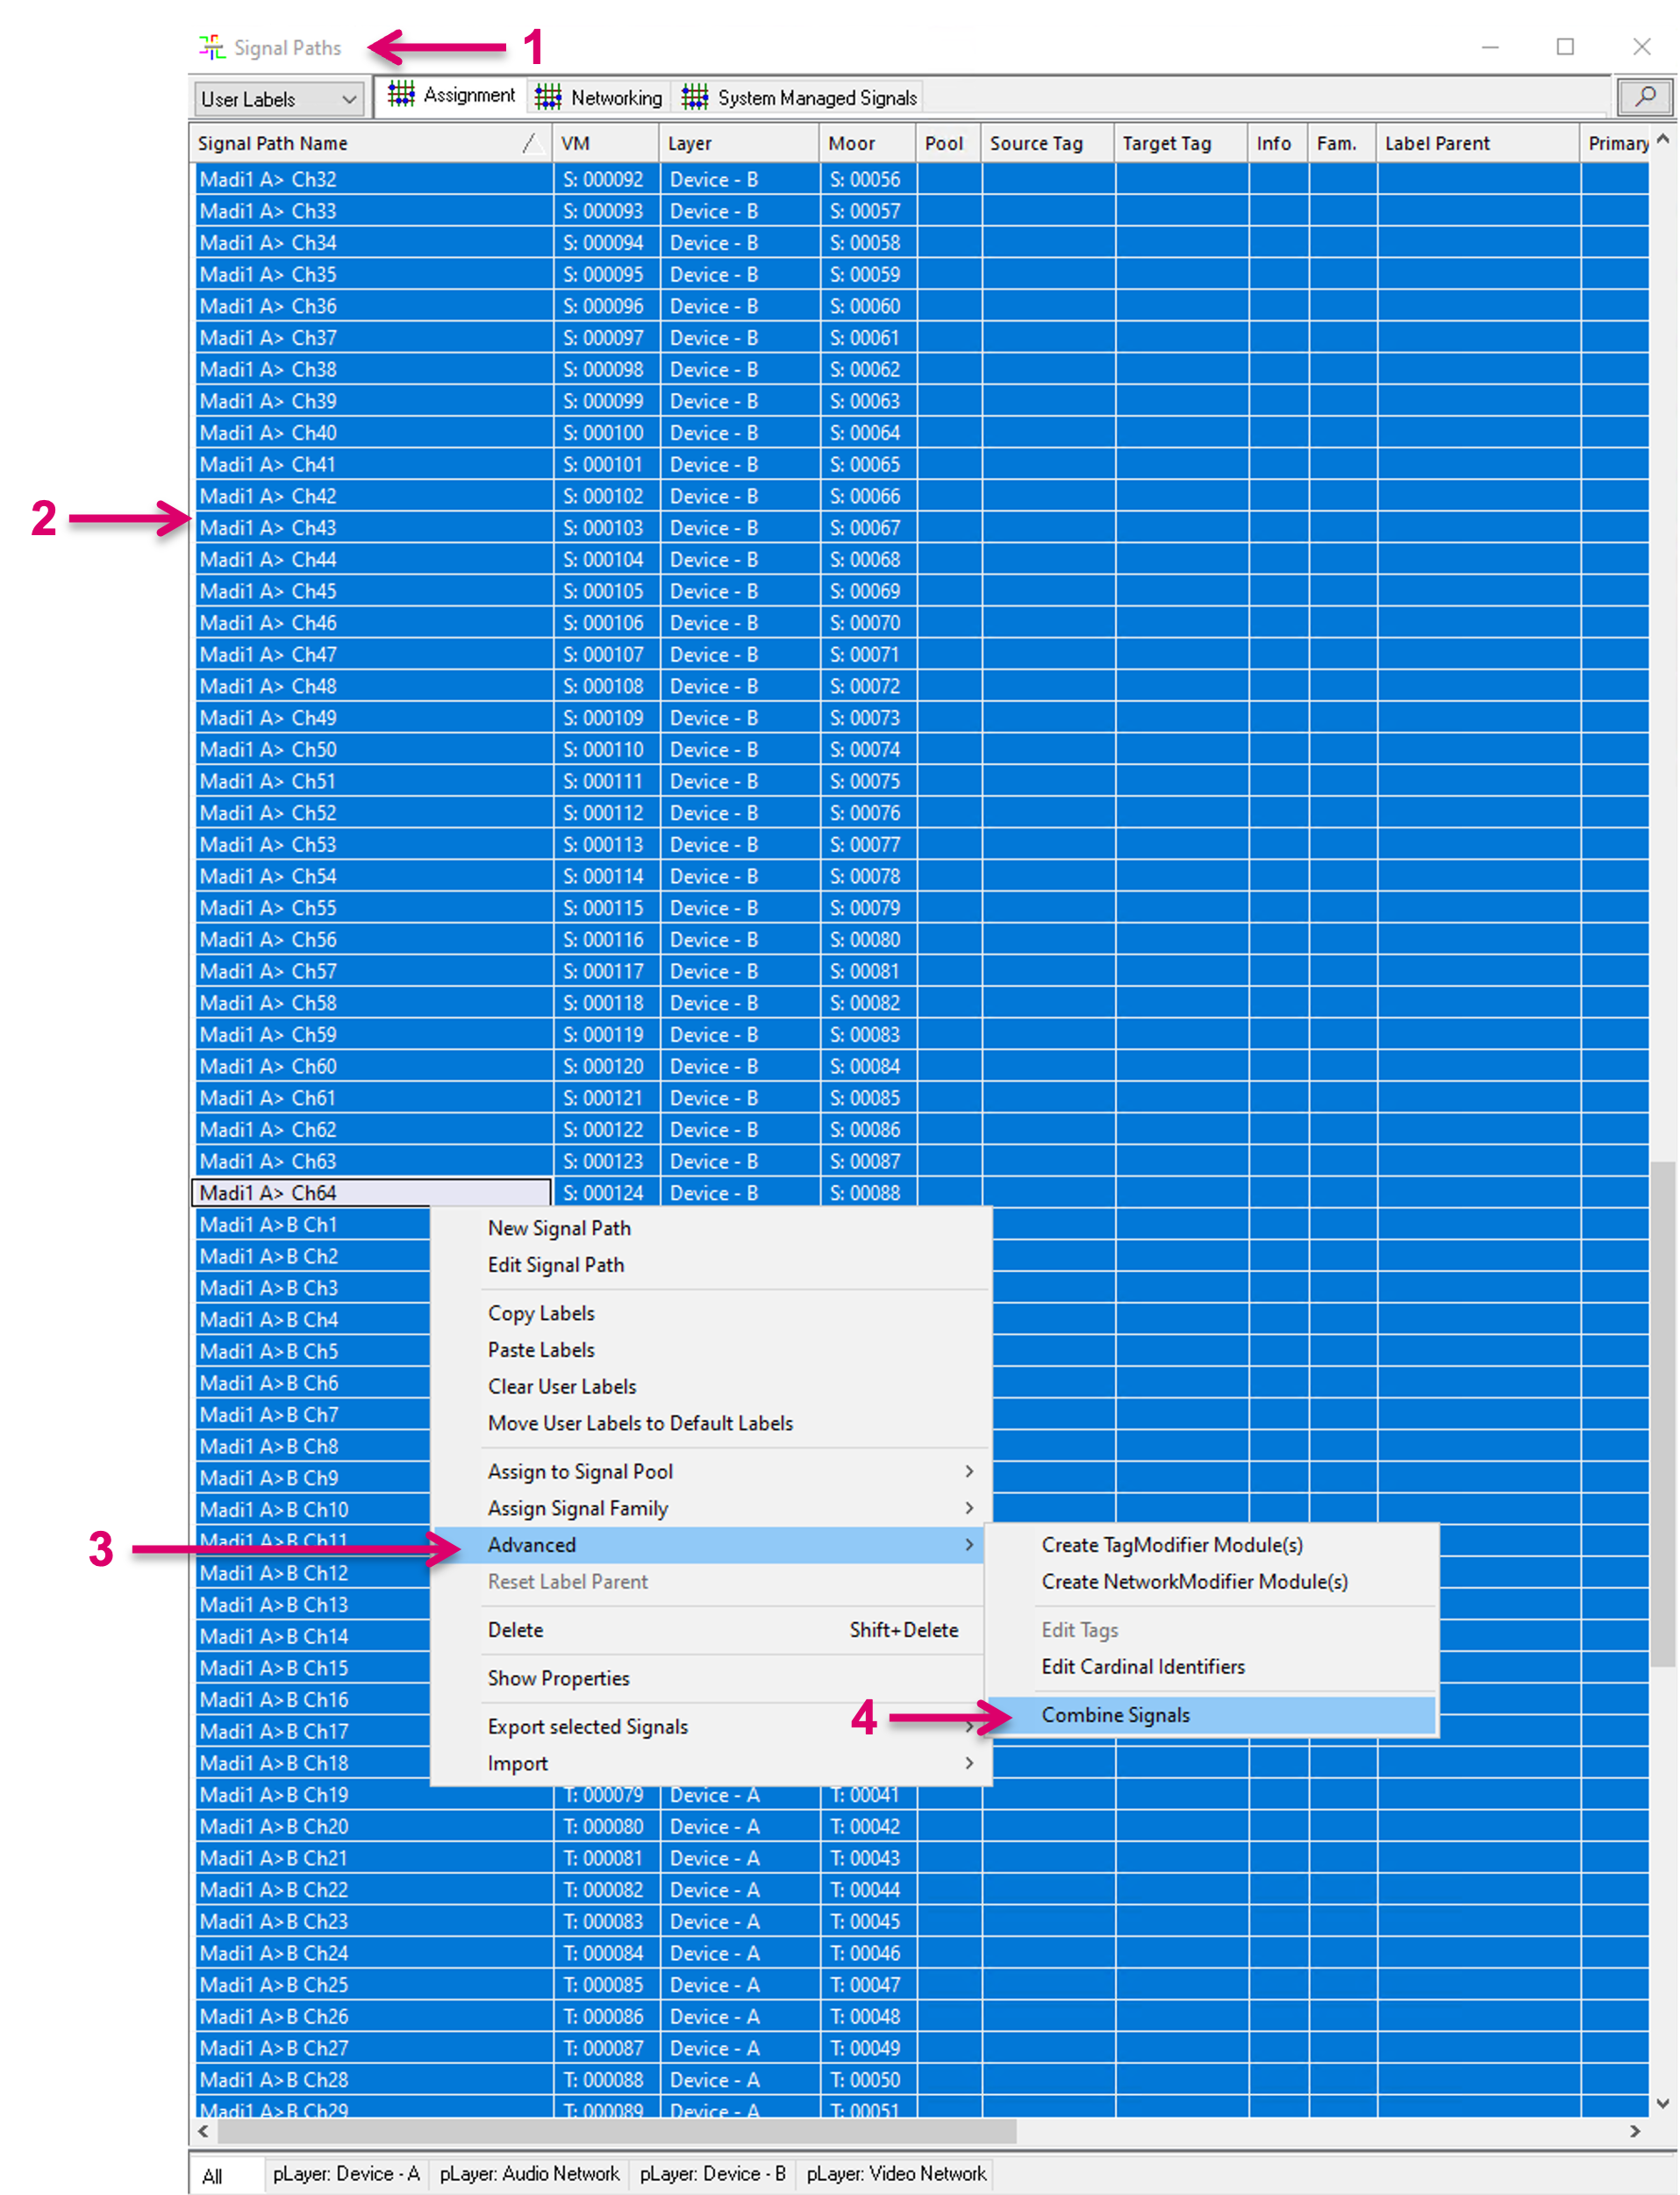Choose Combine Signals from the submenu
The image size is (1680, 2195).
pyautogui.click(x=1115, y=1715)
